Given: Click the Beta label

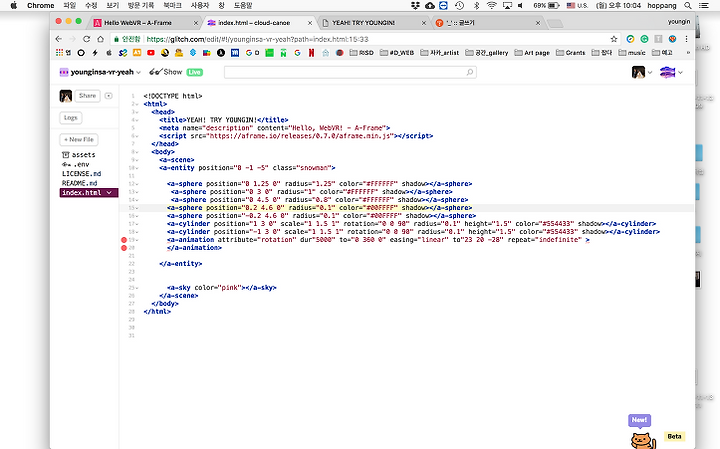Looking at the screenshot, I should point(674,437).
